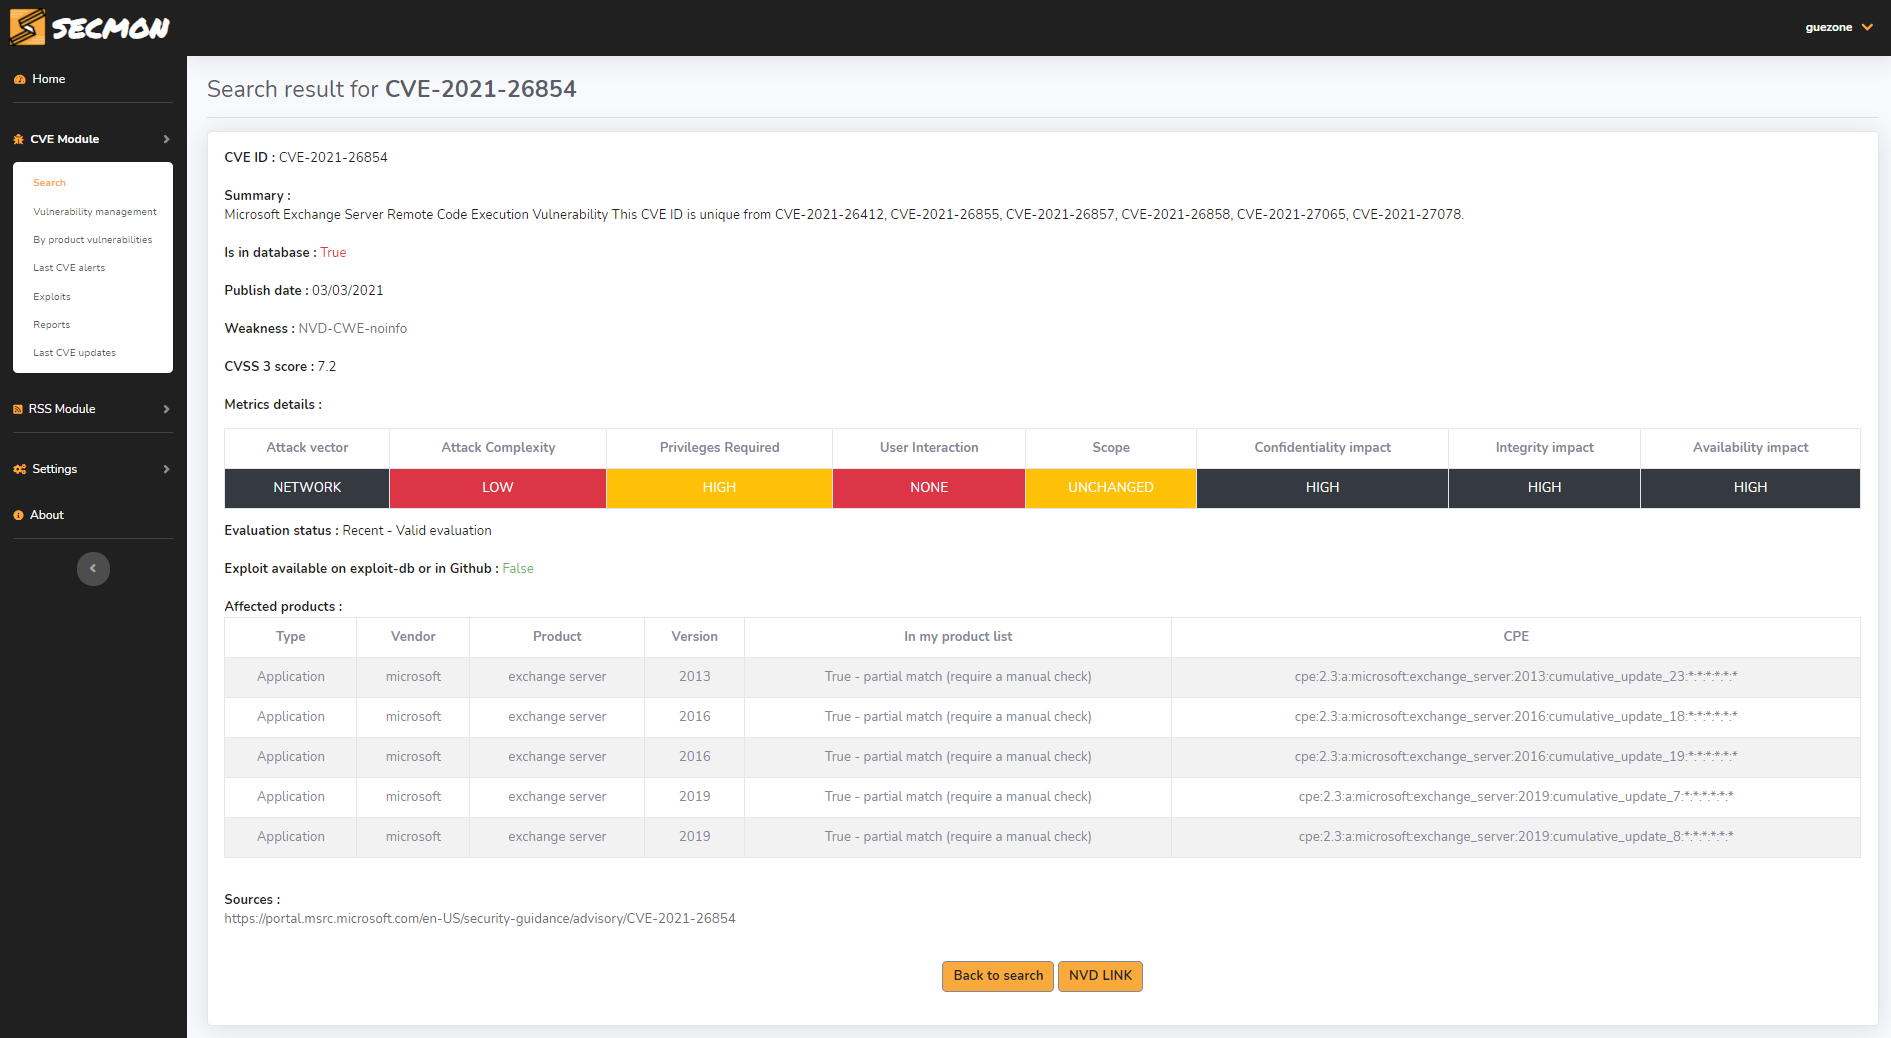Click HIGH under Availability impact
Image resolution: width=1891 pixels, height=1038 pixels.
1750,488
